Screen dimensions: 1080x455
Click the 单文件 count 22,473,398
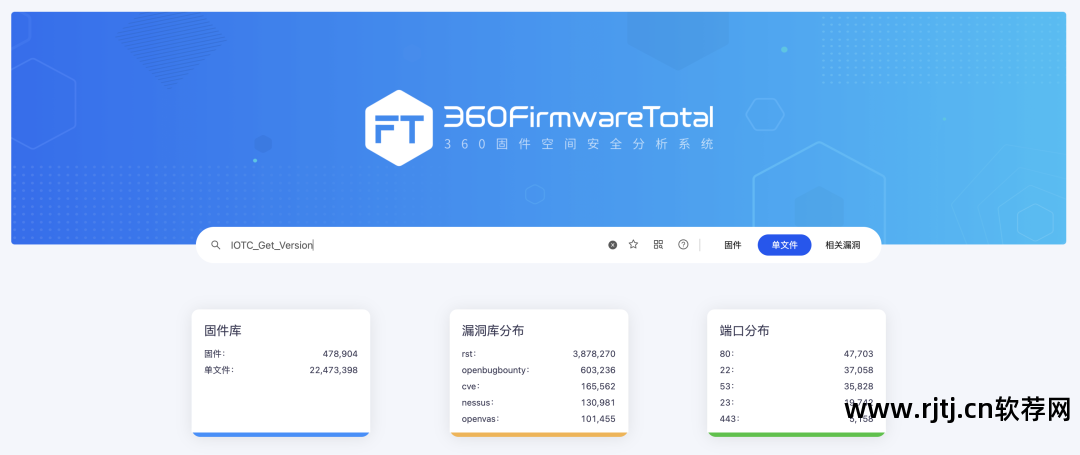(x=333, y=370)
